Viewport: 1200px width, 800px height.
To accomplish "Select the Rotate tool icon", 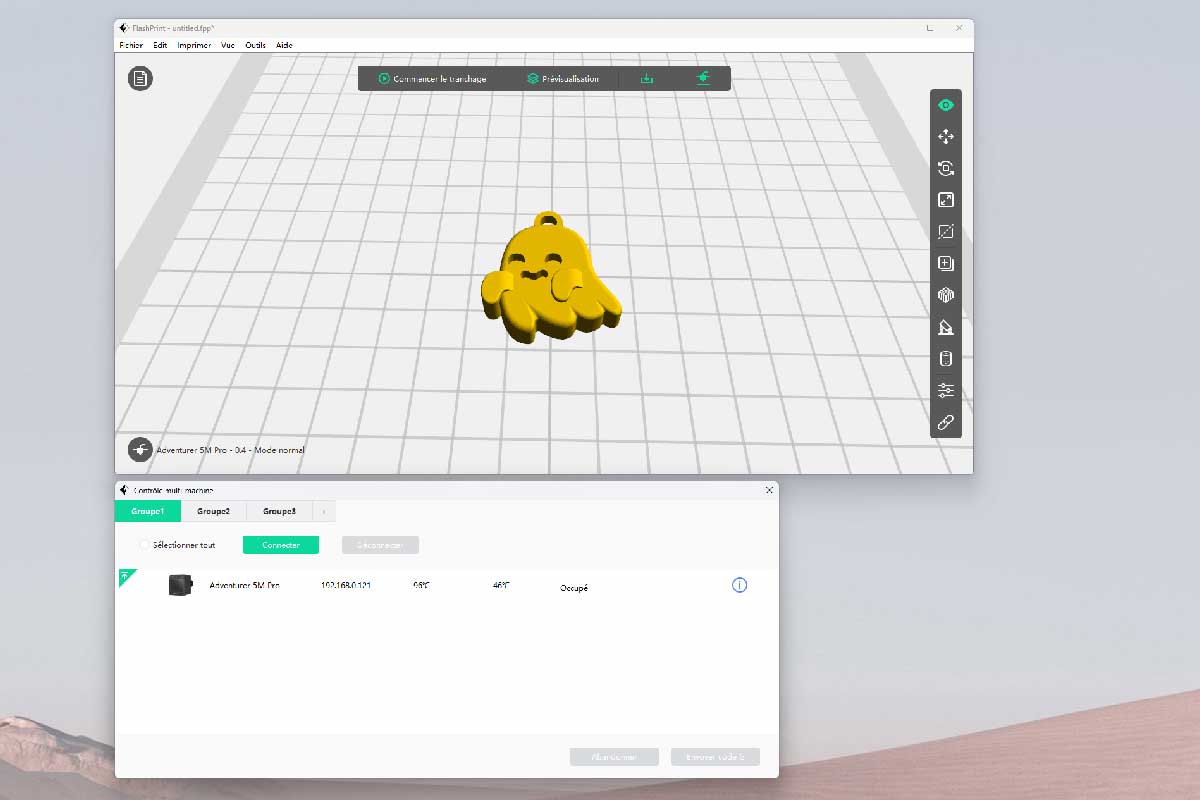I will (945, 168).
